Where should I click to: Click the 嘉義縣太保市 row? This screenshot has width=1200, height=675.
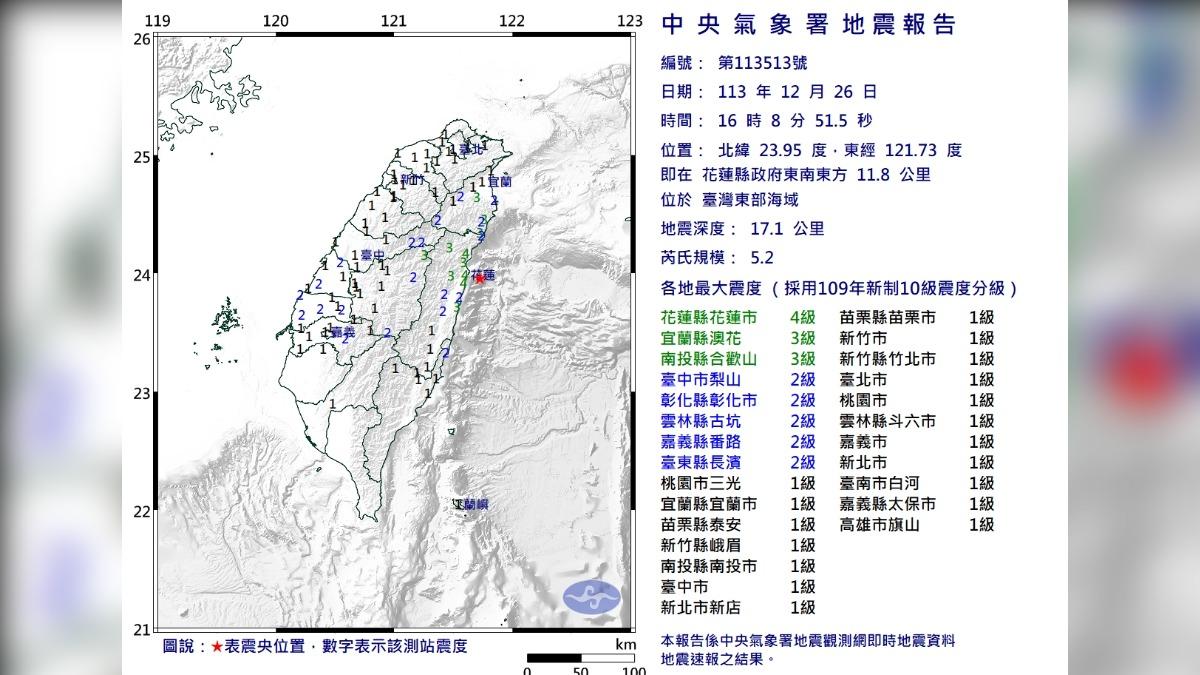point(917,504)
